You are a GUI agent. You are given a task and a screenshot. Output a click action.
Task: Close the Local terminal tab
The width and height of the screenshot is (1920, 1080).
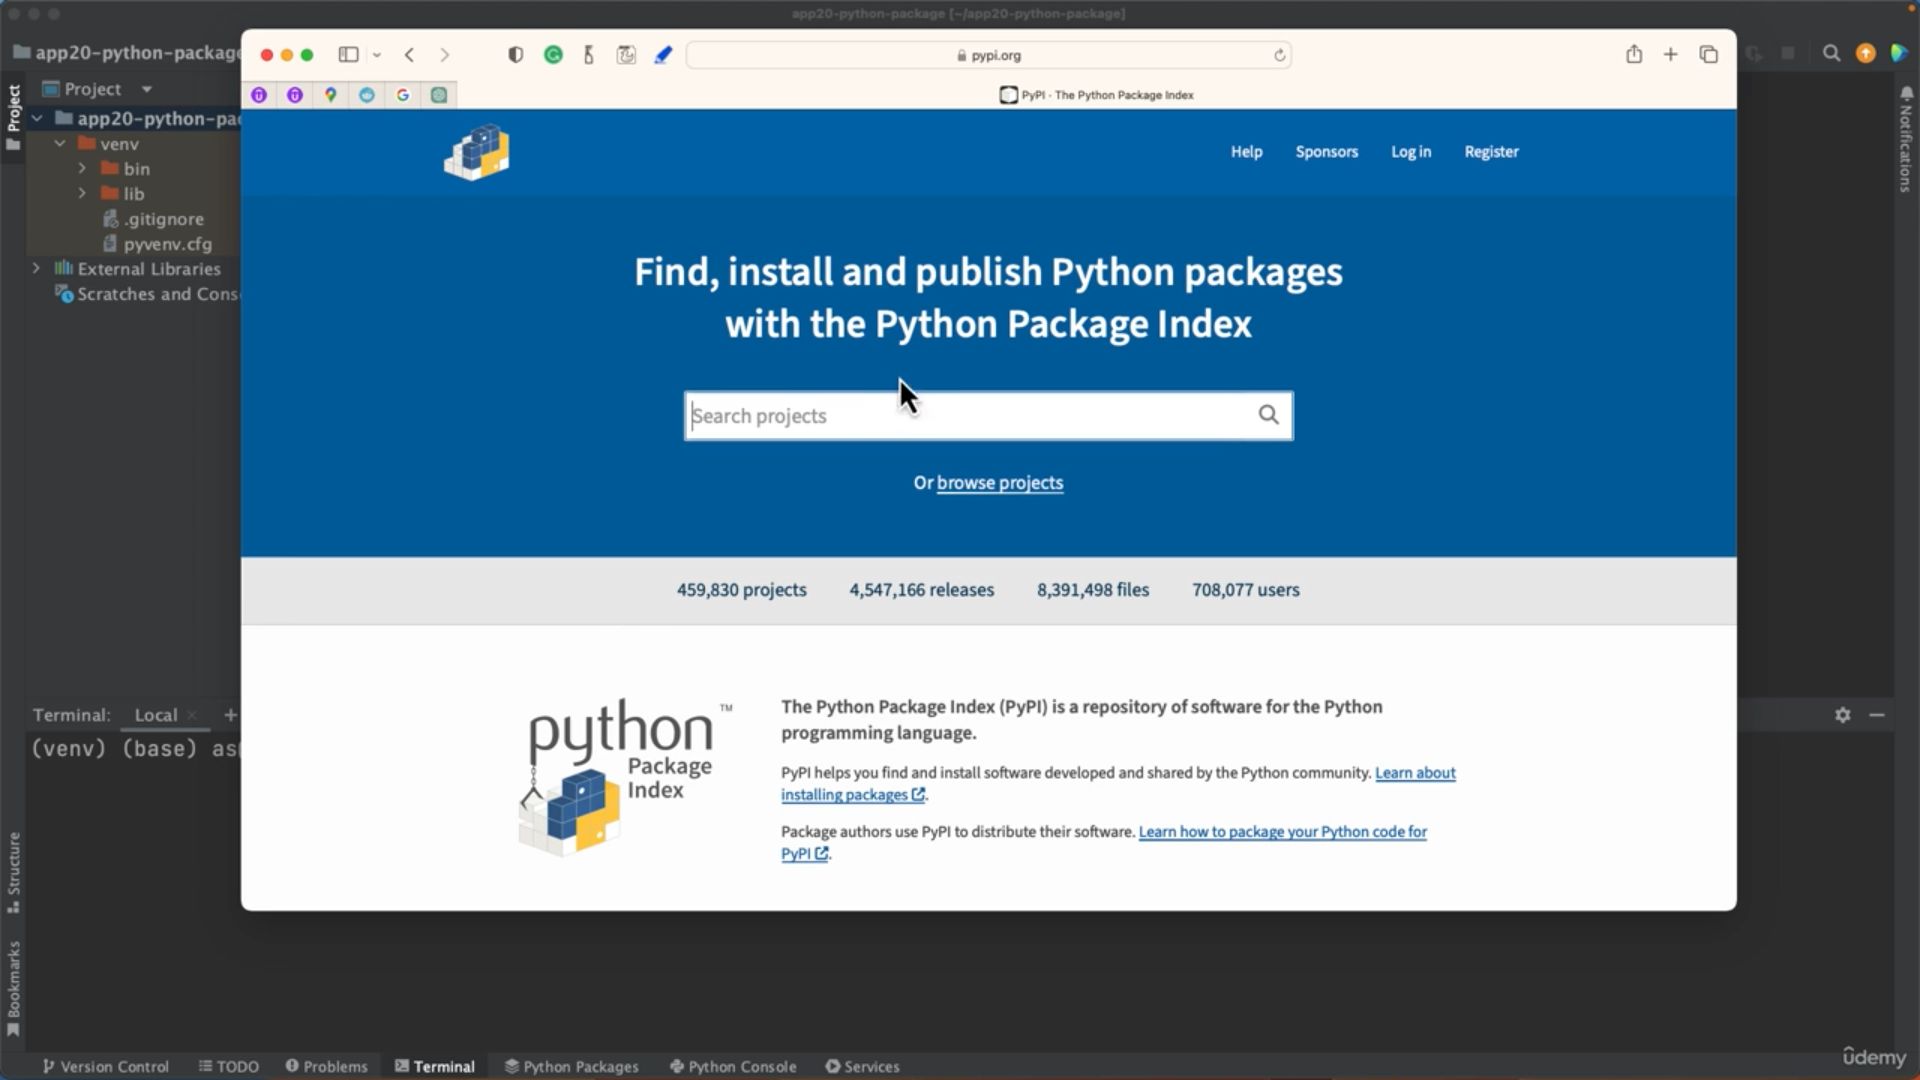(x=191, y=715)
